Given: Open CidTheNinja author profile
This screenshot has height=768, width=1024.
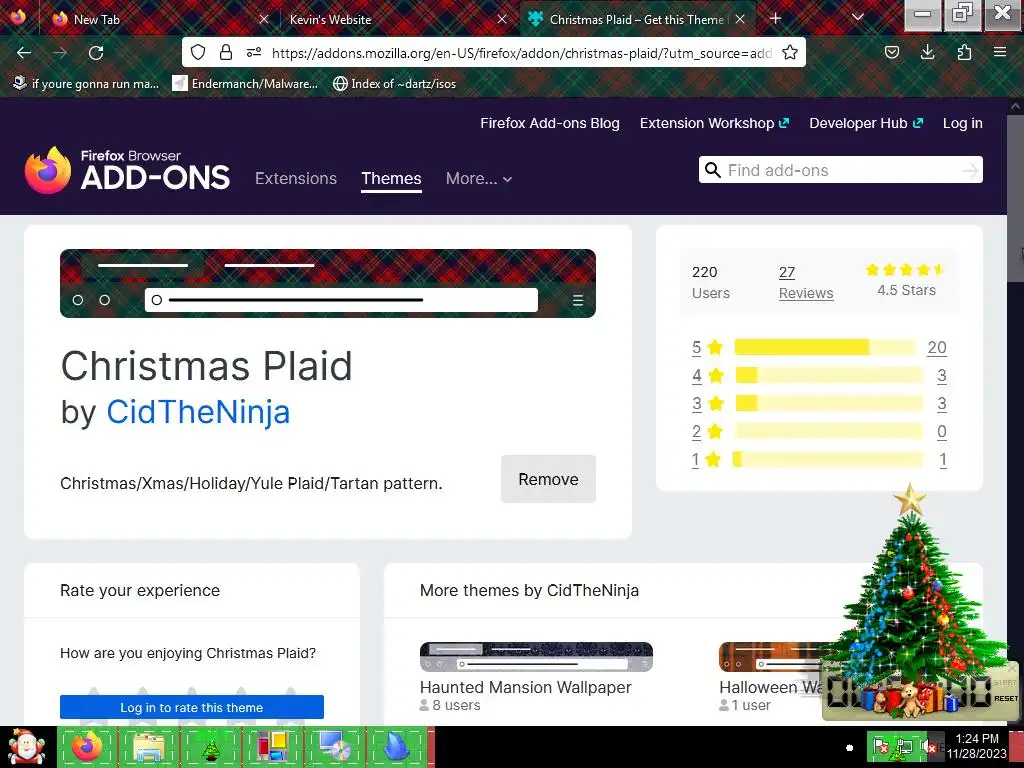Looking at the screenshot, I should pyautogui.click(x=198, y=412).
